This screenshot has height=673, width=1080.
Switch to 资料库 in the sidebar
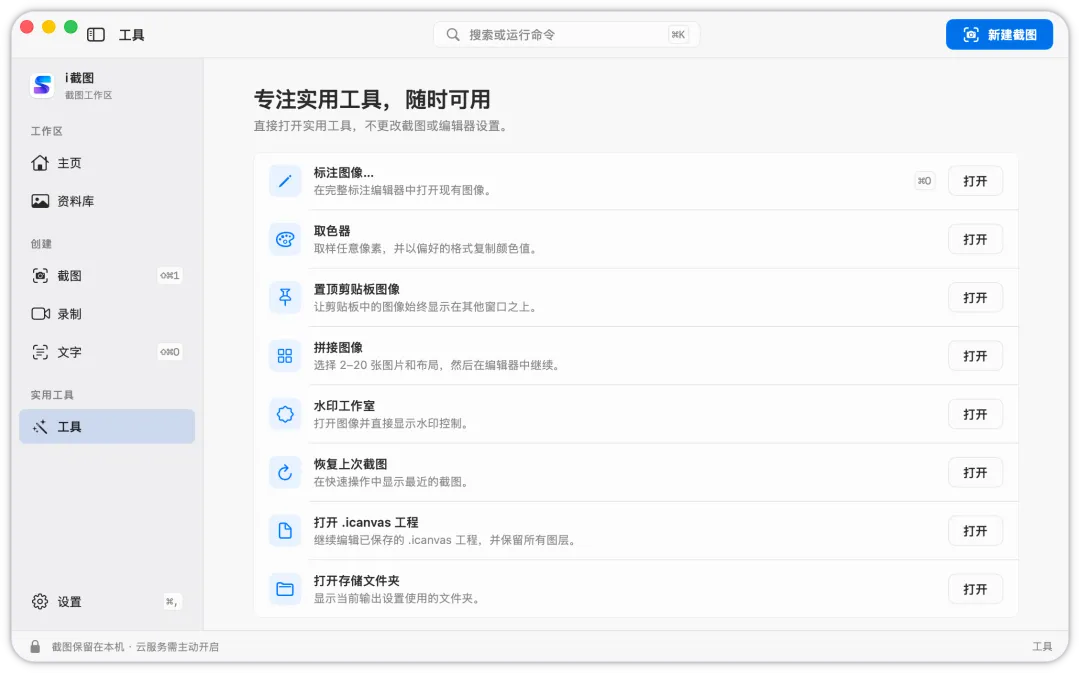(x=107, y=201)
